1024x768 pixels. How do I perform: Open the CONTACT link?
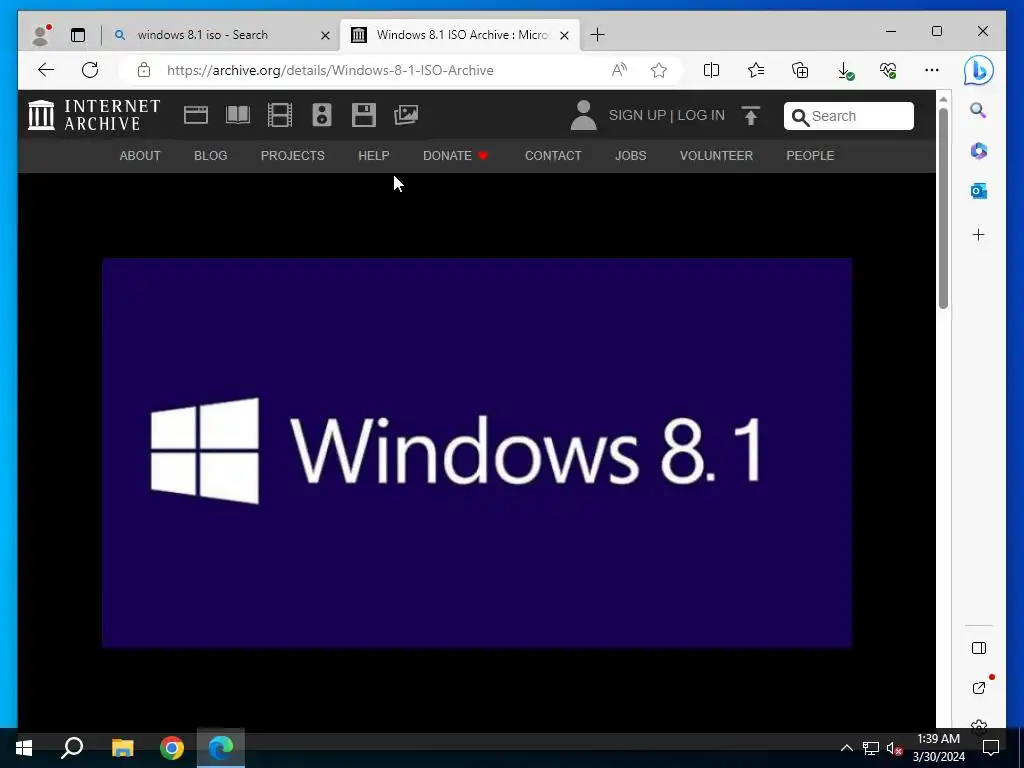point(553,155)
